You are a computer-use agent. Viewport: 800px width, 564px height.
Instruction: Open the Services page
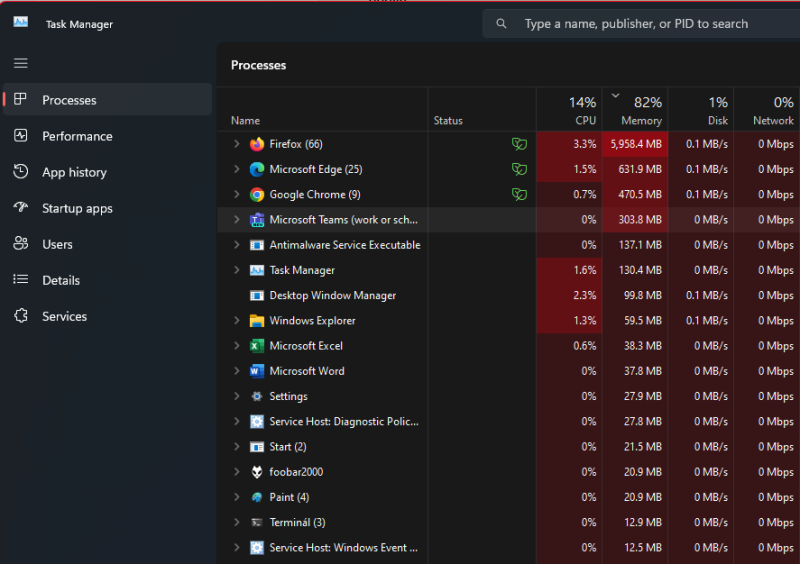pyautogui.click(x=108, y=316)
